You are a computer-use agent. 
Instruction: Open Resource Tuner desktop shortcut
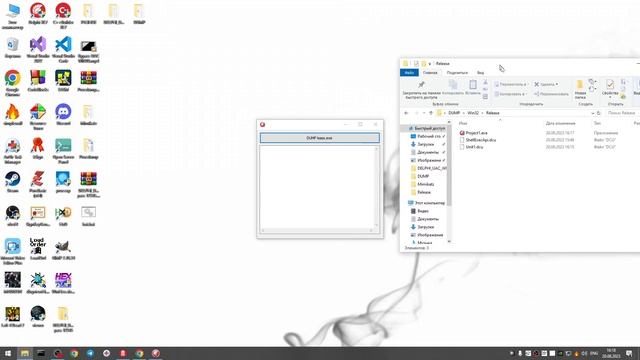click(x=38, y=117)
